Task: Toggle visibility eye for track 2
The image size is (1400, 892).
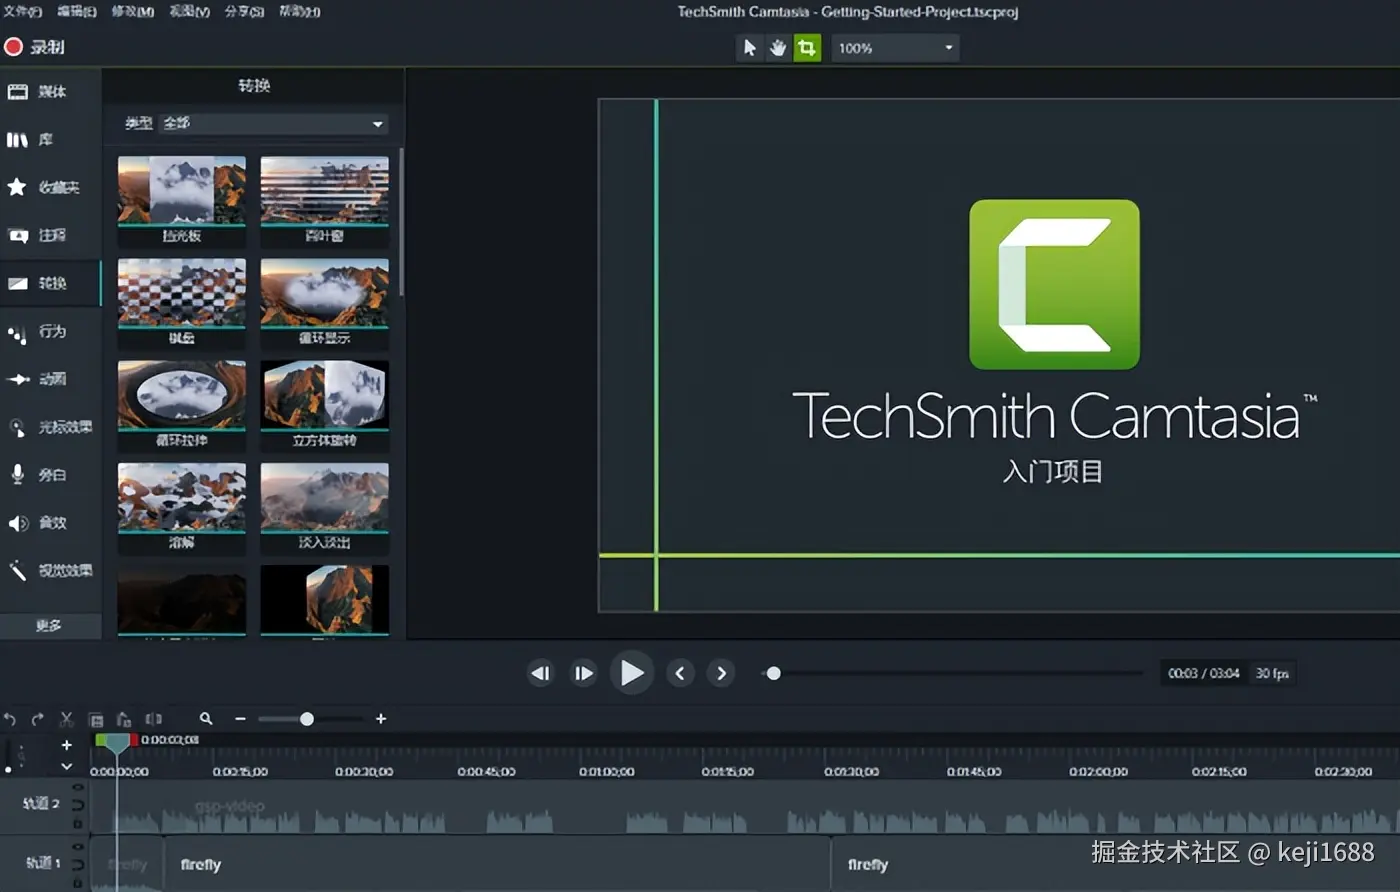Action: point(78,788)
